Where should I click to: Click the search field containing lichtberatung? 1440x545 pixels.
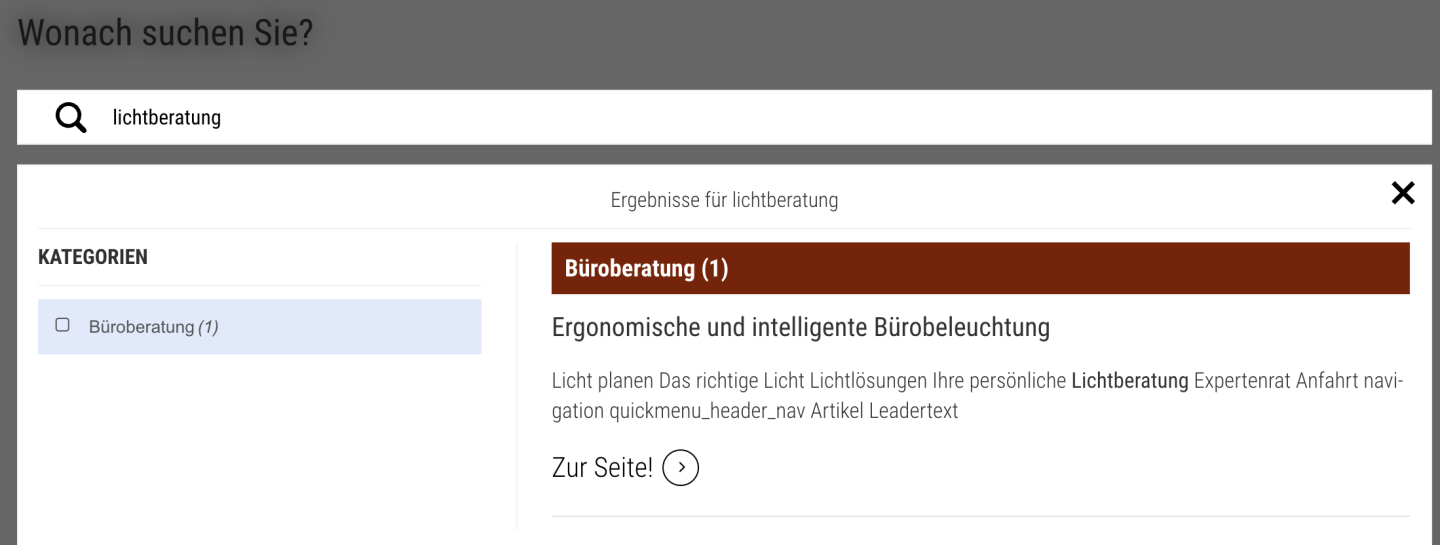700,118
